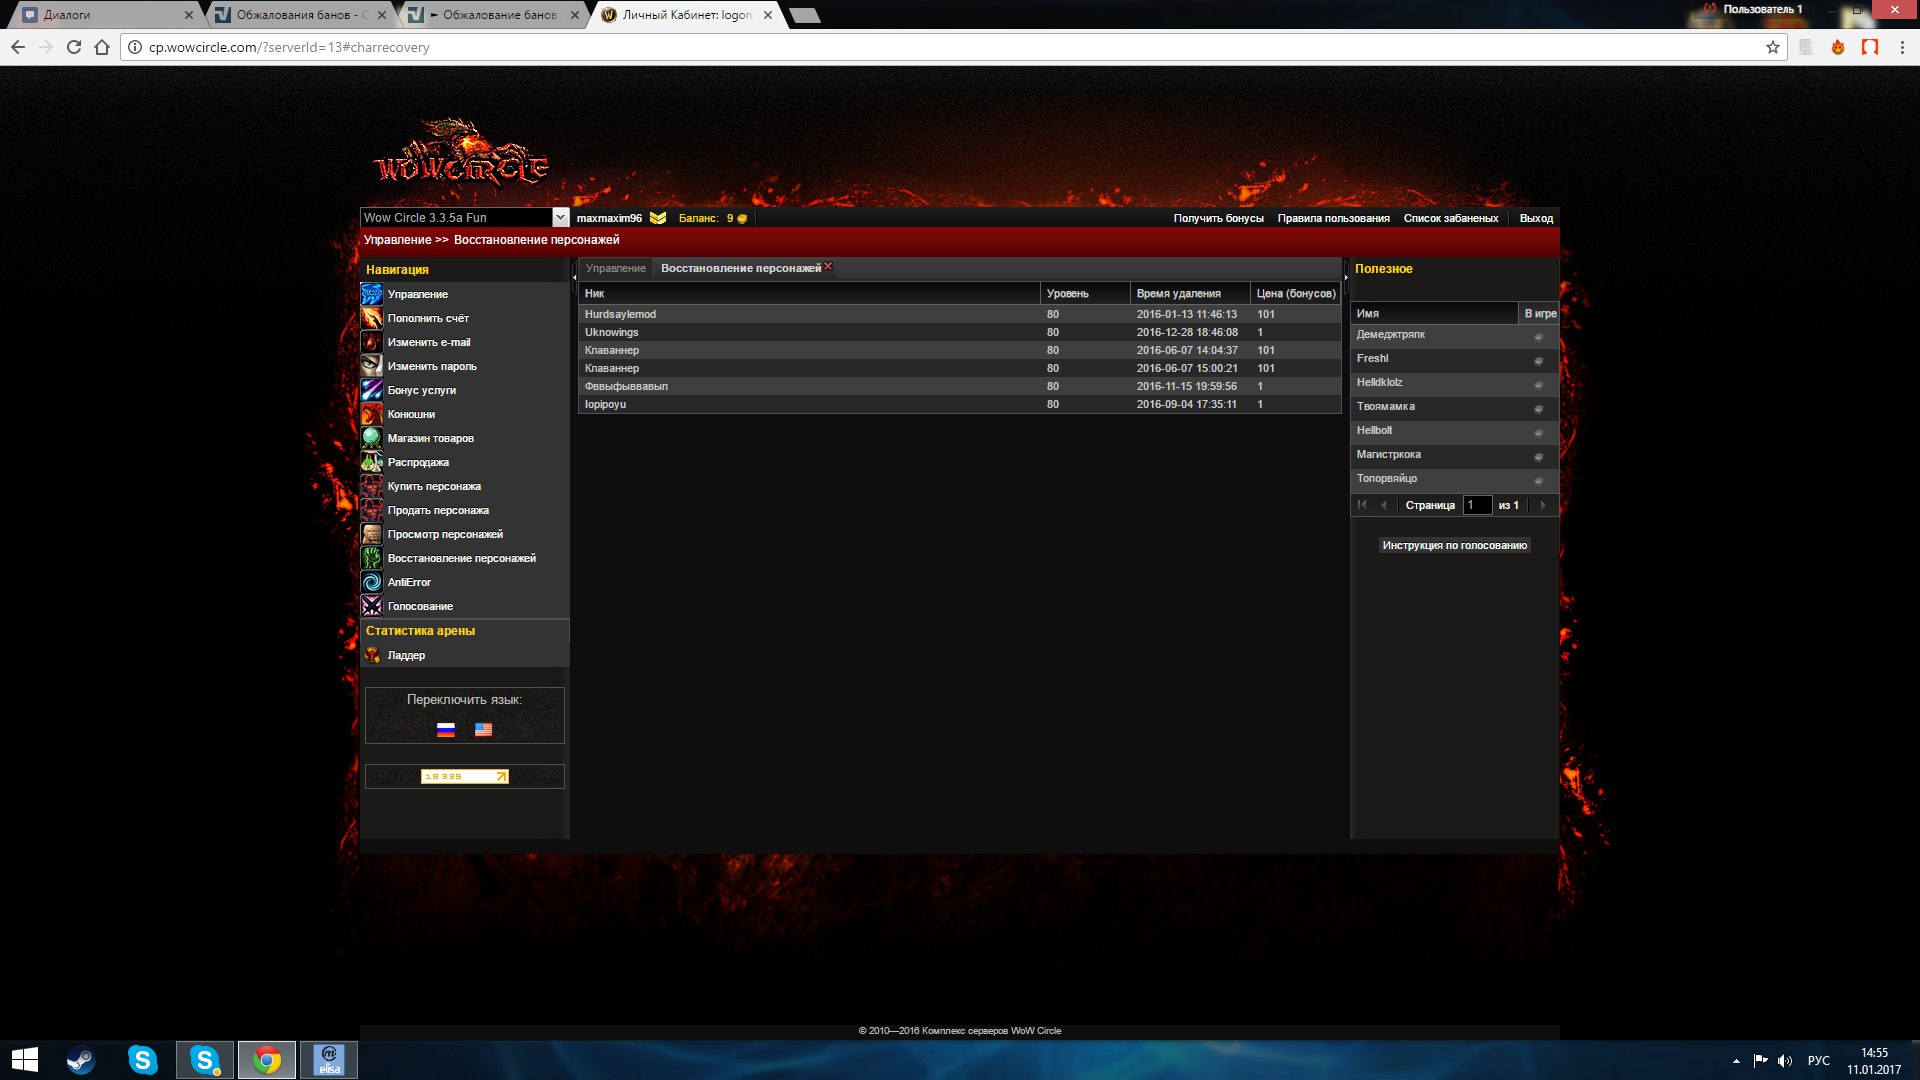Collapse the right Полезное panel splitter
The width and height of the screenshot is (1920, 1080).
pyautogui.click(x=1346, y=277)
